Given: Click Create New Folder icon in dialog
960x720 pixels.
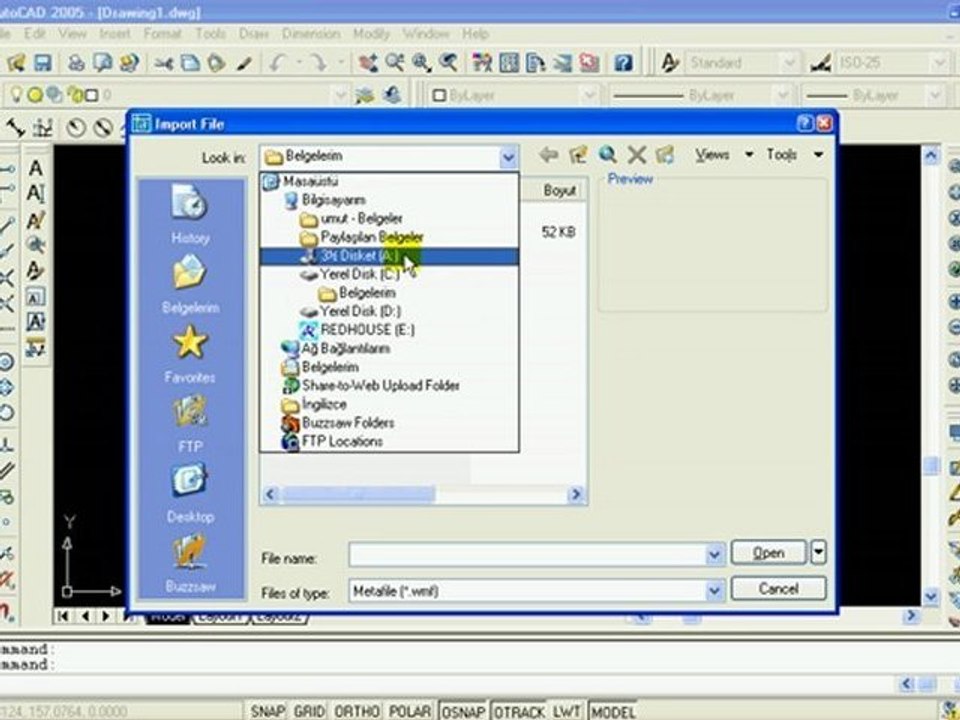Looking at the screenshot, I should click(x=665, y=154).
